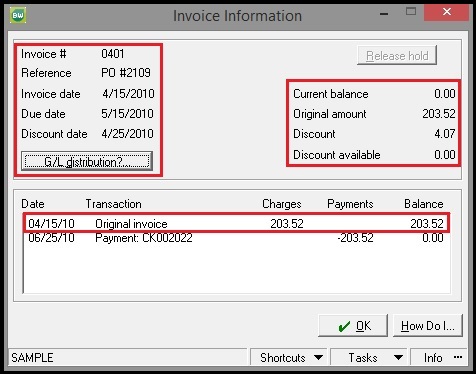Screen dimensions: 476x374
Task: Click the original amount 203.52 value
Action: pyautogui.click(x=439, y=114)
